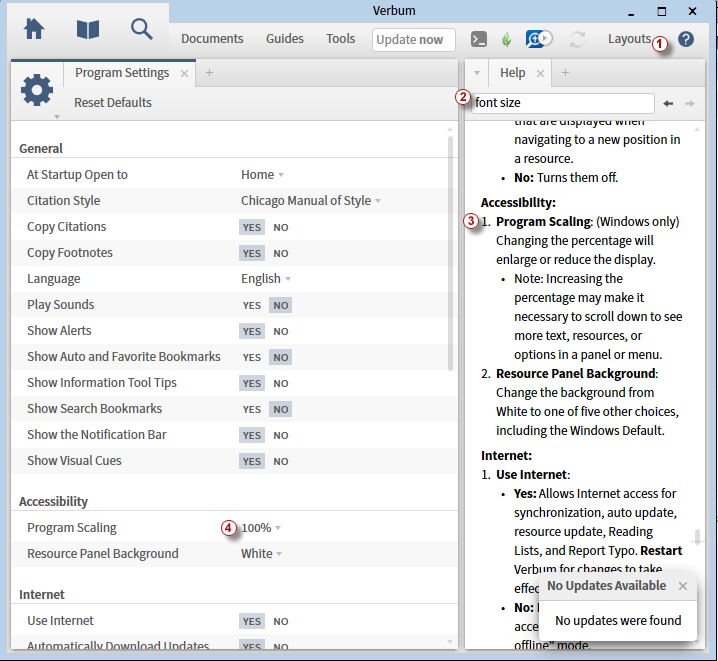The width and height of the screenshot is (718, 661).
Task: Open the Citation Style dropdown
Action: click(311, 201)
